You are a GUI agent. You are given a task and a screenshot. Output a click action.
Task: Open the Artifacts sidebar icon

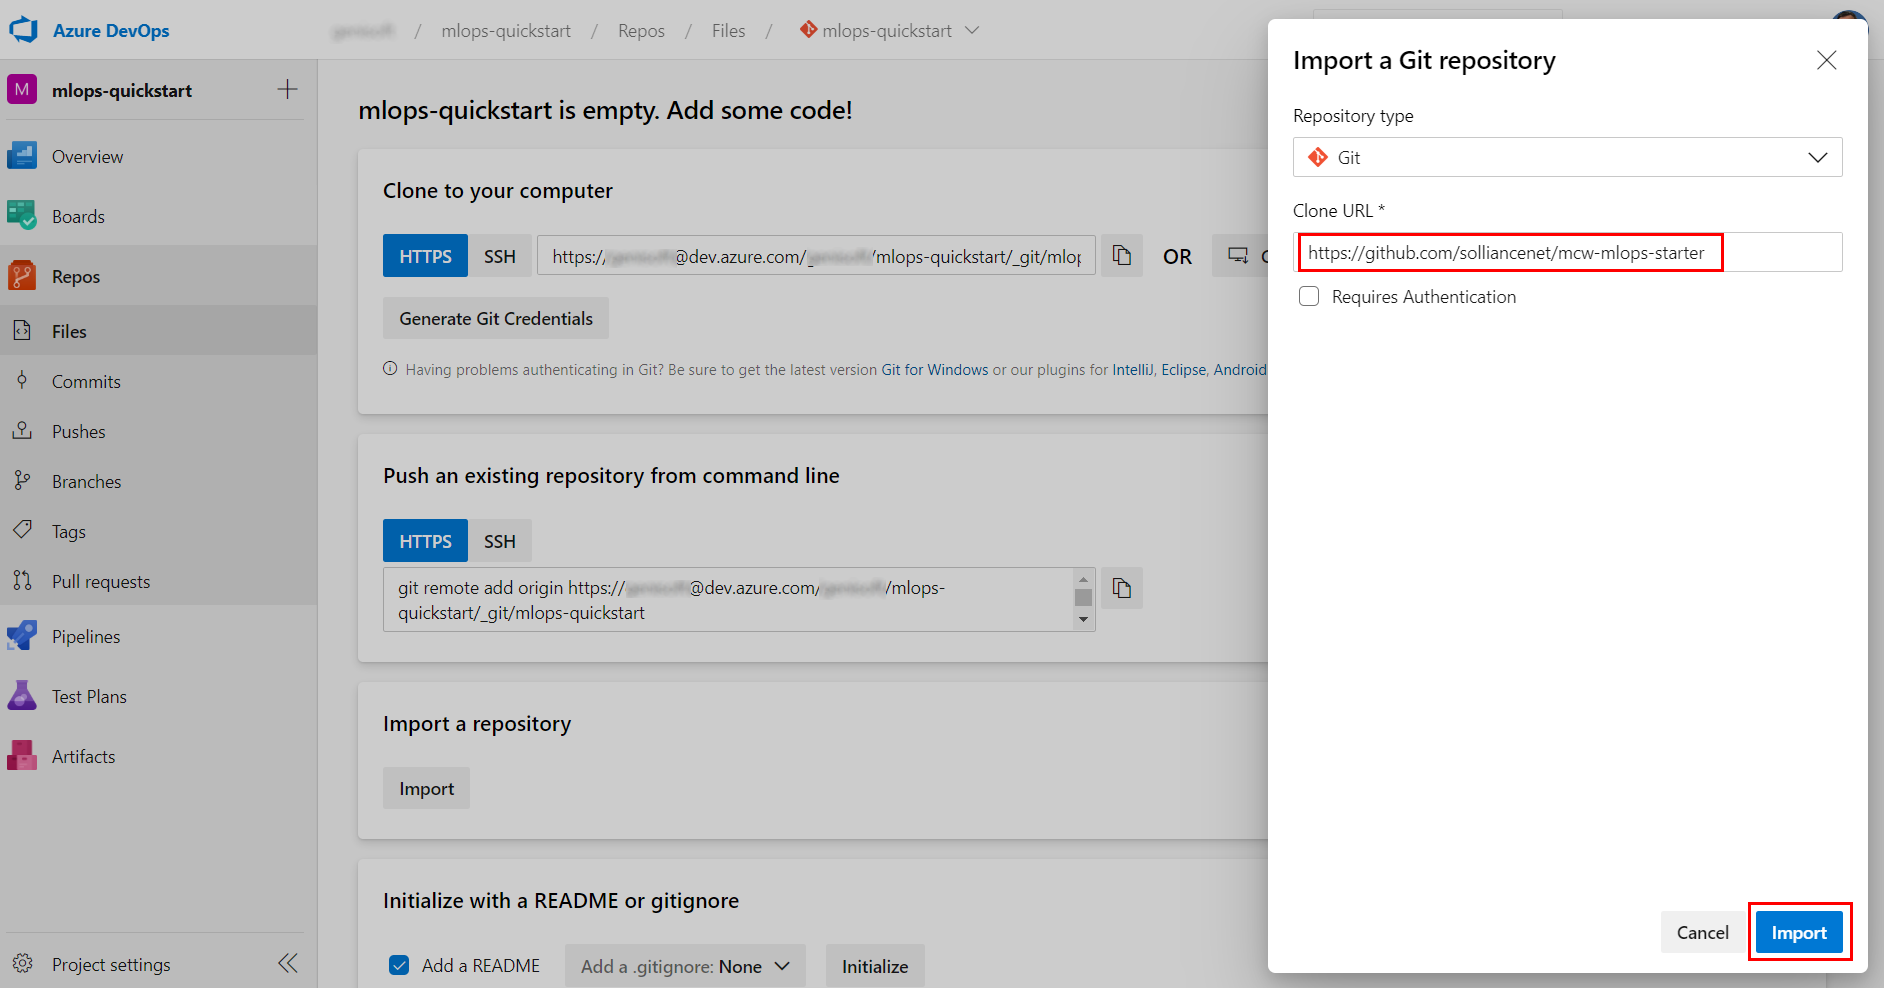coord(22,756)
